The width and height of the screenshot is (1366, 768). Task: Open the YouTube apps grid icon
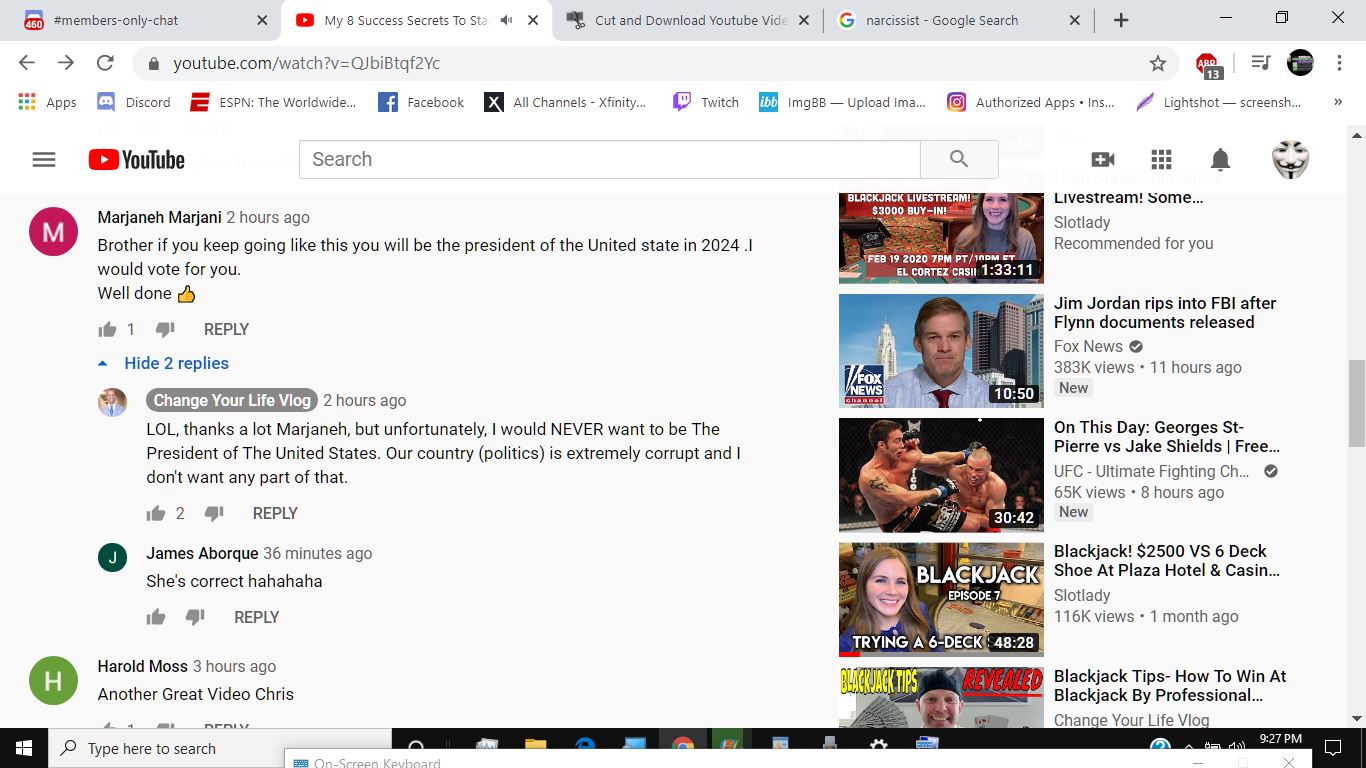pos(1161,160)
